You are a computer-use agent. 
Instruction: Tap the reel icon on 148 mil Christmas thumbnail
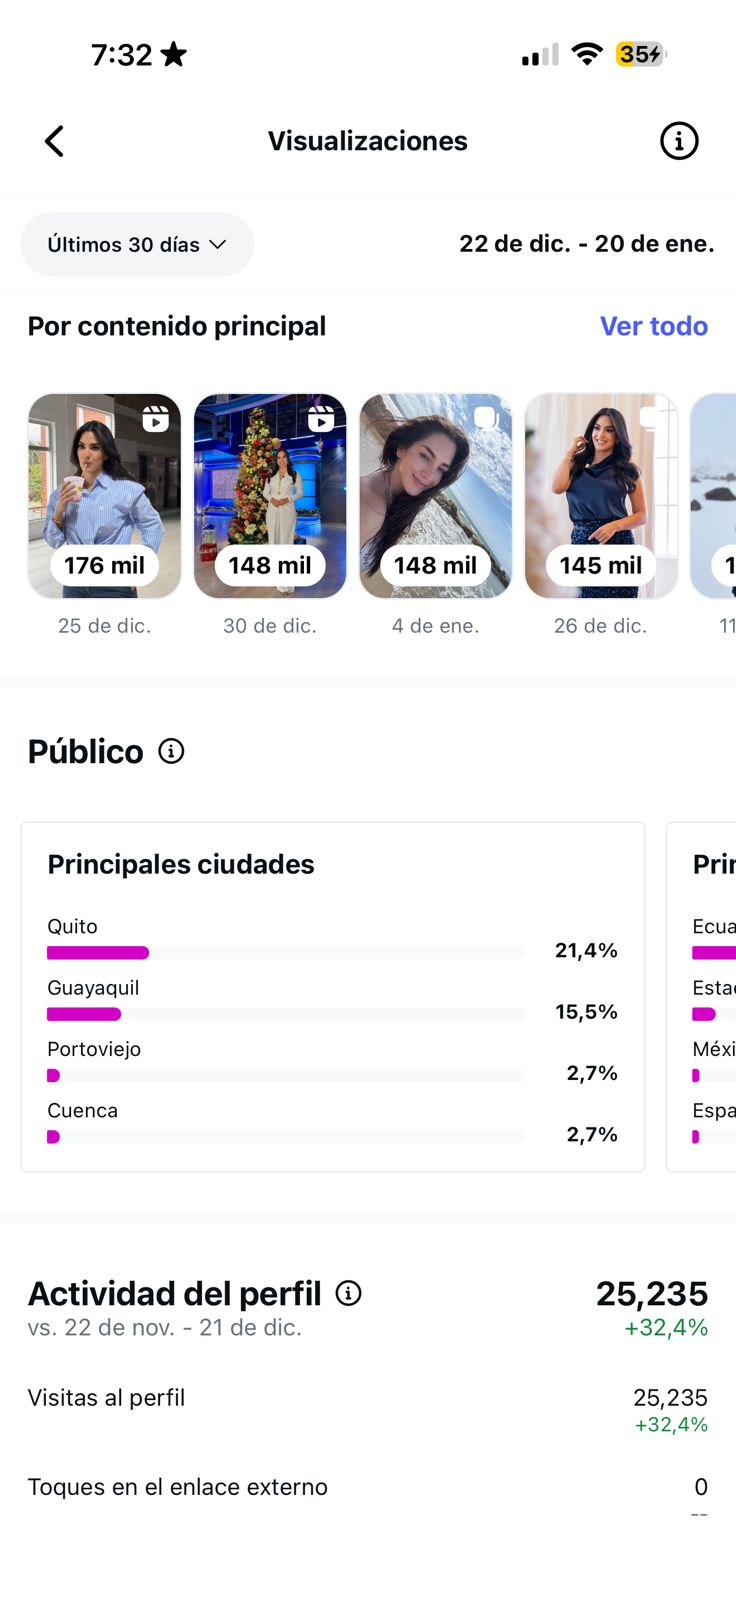[321, 419]
